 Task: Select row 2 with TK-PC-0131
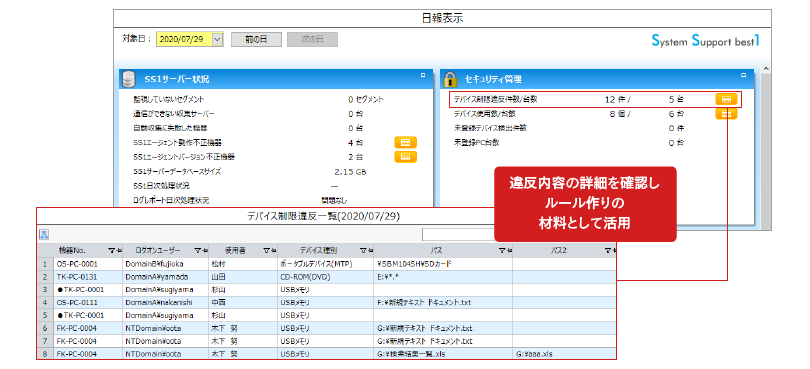[326, 276]
